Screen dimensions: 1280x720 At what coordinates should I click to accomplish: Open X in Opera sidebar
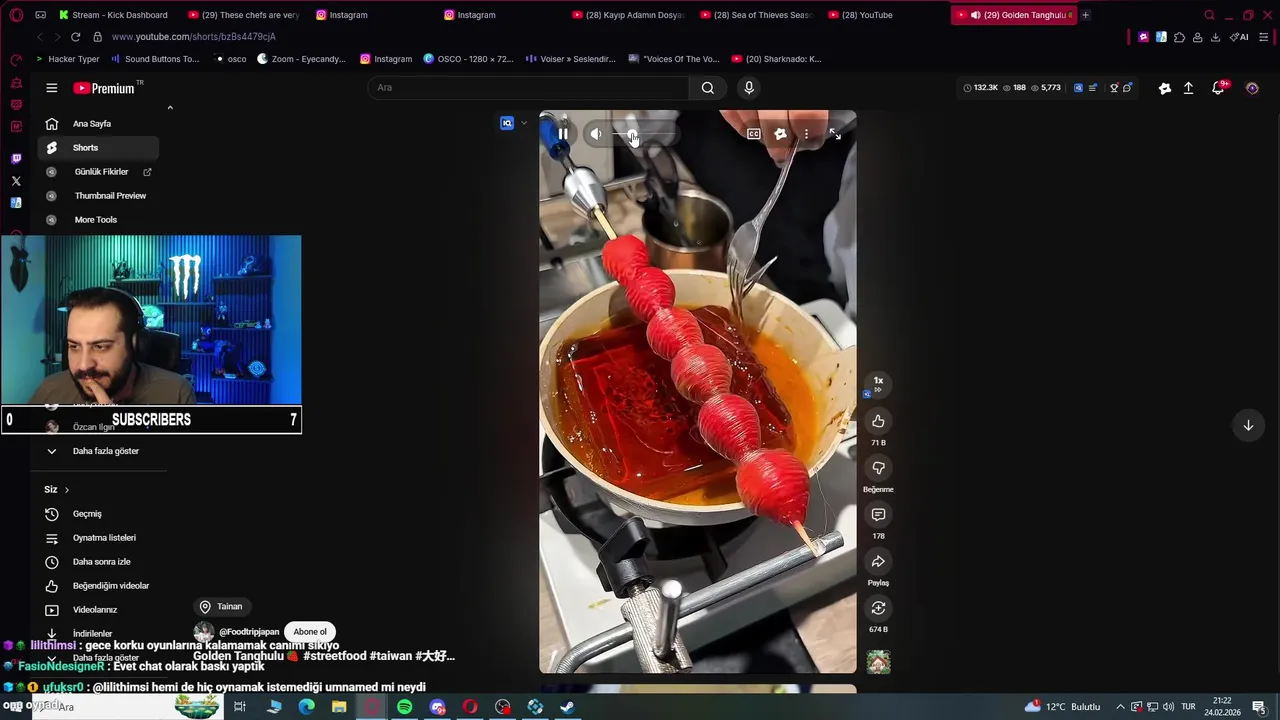click(x=16, y=181)
